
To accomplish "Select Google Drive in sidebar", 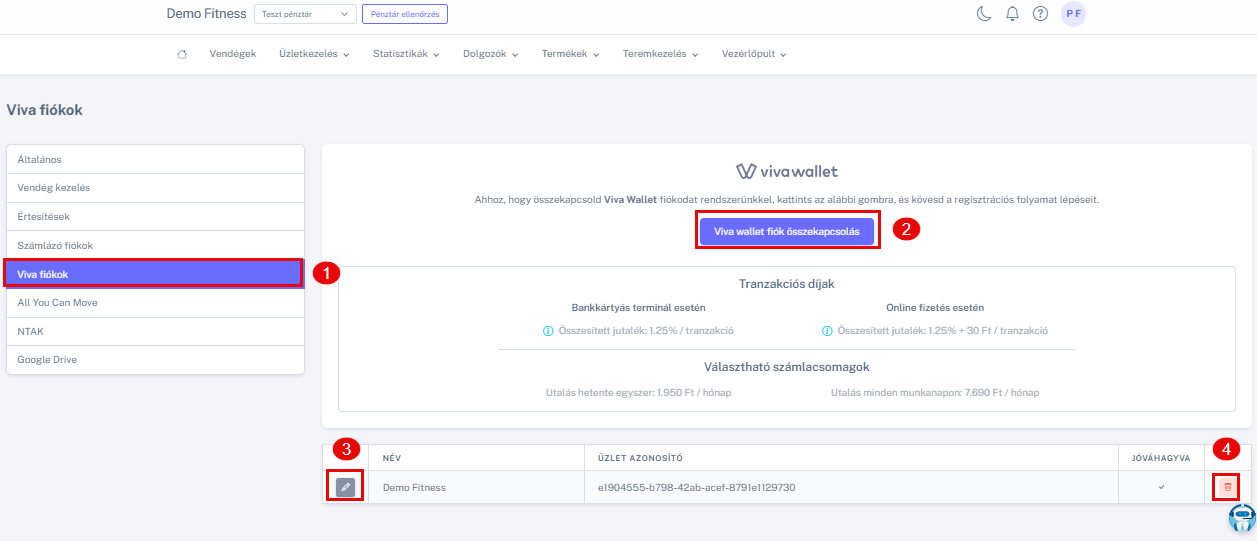I will [155, 359].
